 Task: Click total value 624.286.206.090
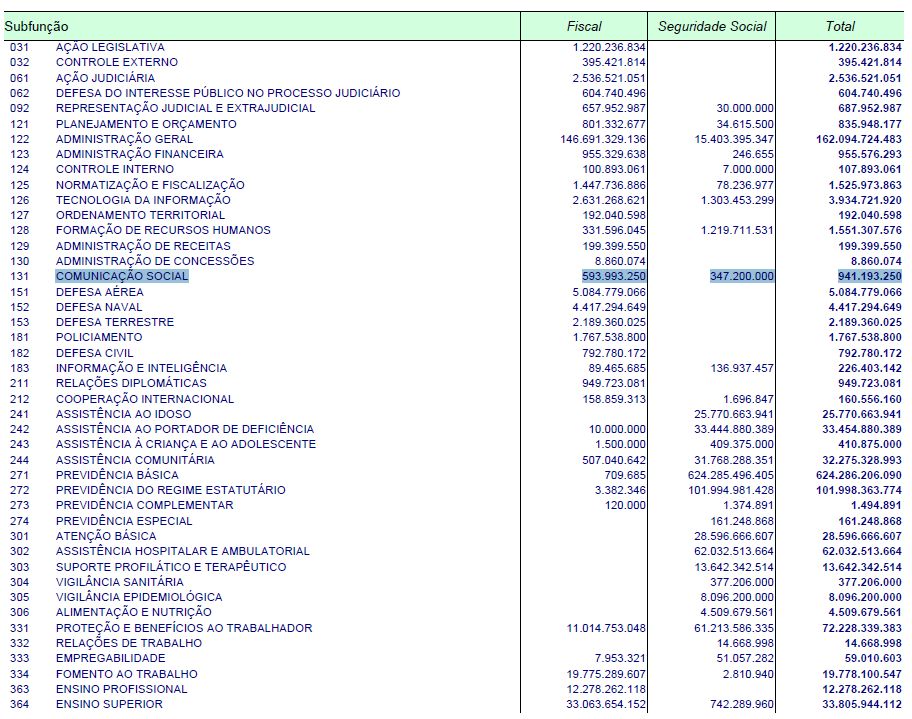[858, 475]
